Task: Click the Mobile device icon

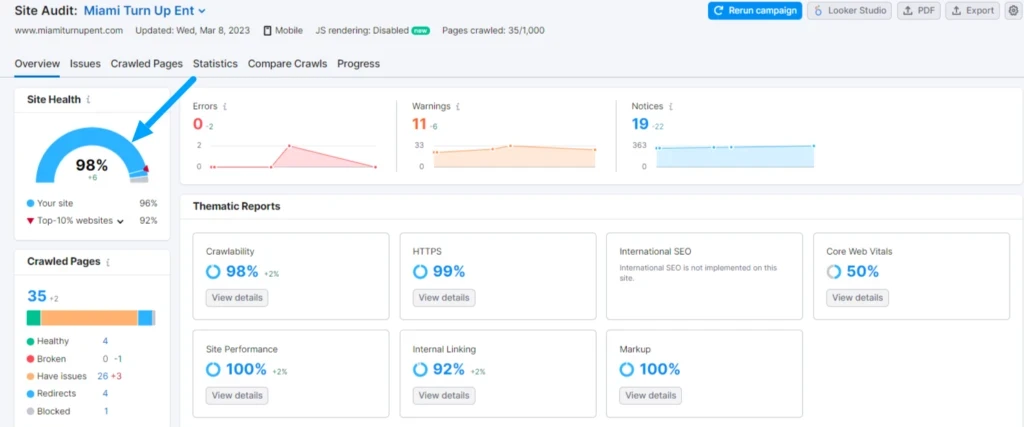Action: [267, 31]
